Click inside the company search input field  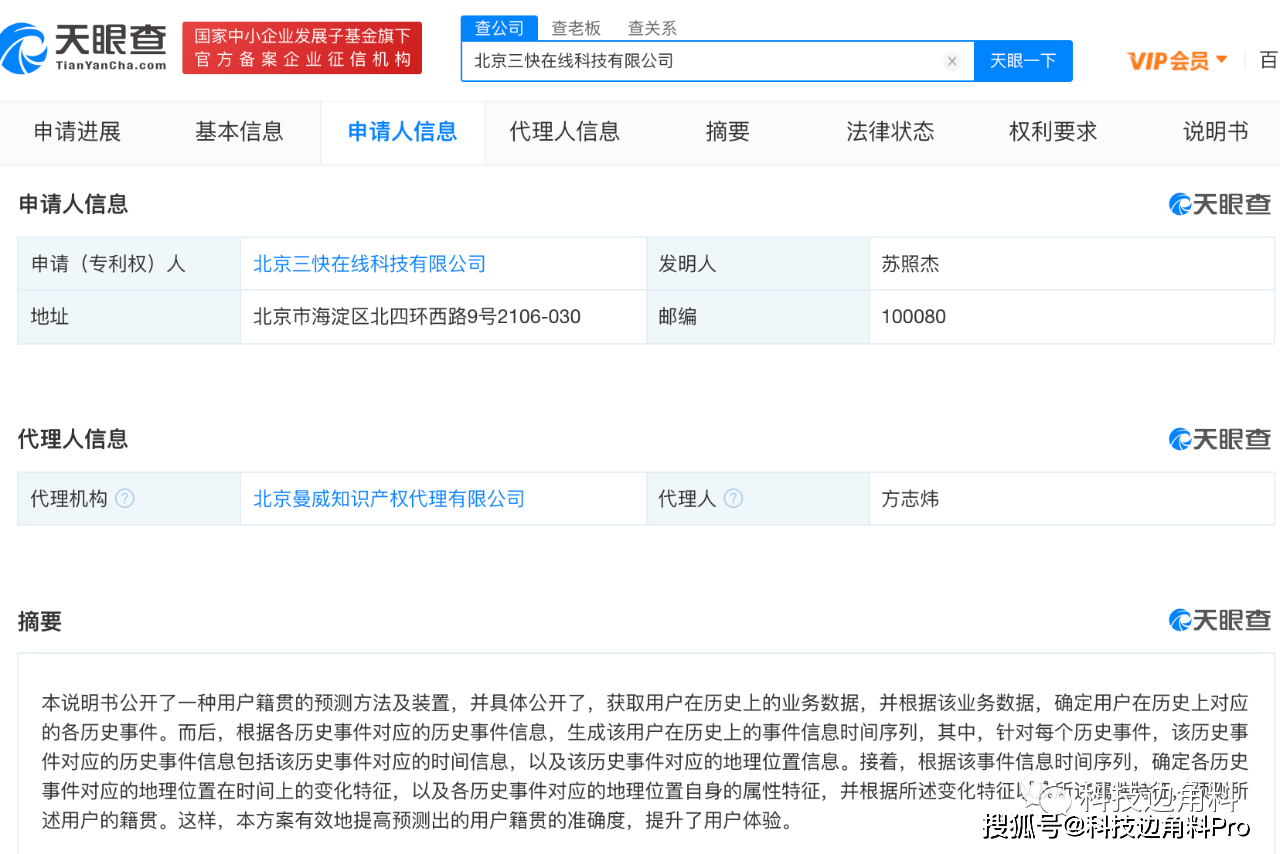click(700, 61)
